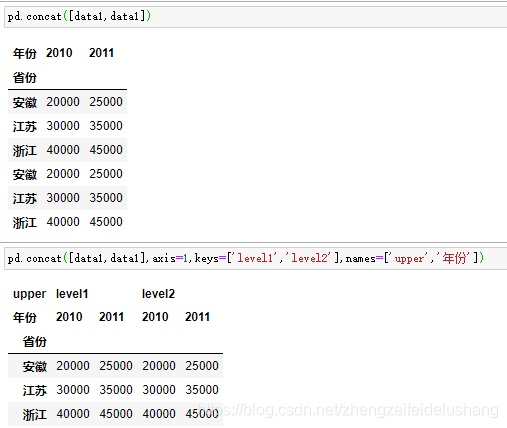Select 30000 in first 江苏 row of top table
The image size is (507, 428).
pyautogui.click(x=63, y=126)
